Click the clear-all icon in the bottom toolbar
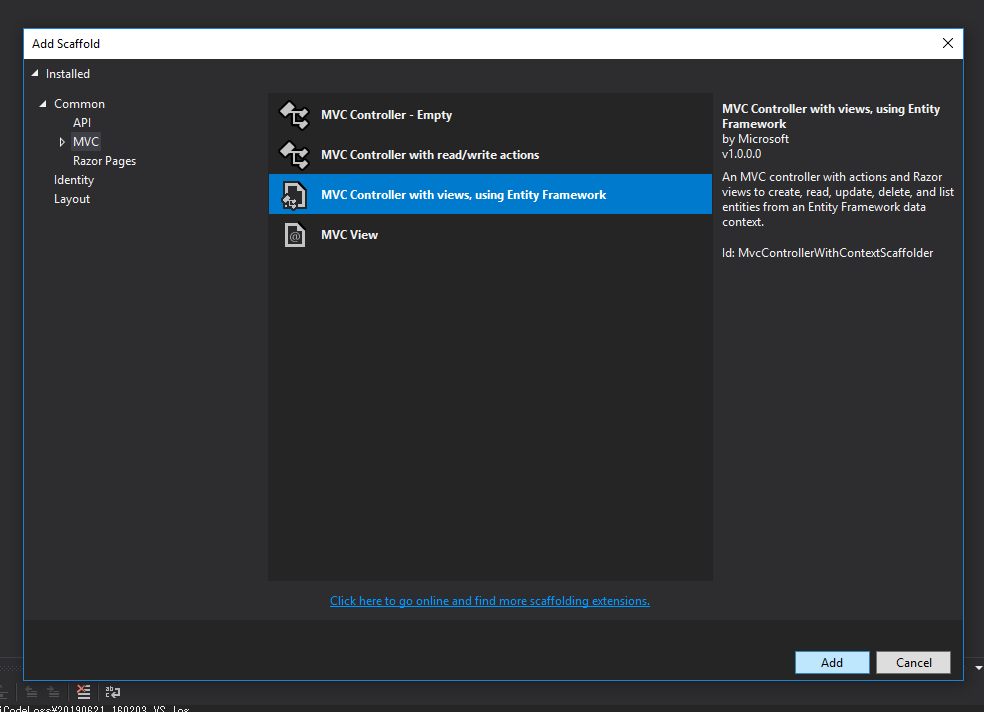 [83, 691]
